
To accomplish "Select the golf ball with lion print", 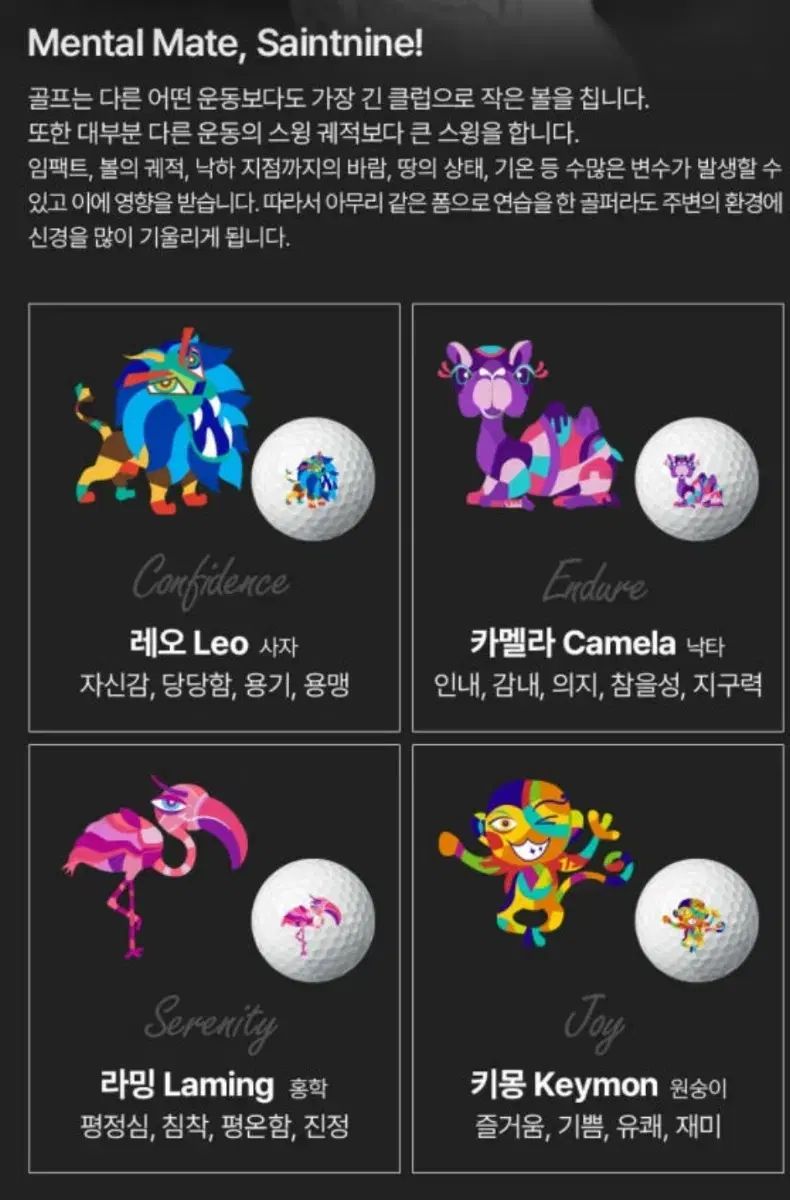I will pos(313,479).
